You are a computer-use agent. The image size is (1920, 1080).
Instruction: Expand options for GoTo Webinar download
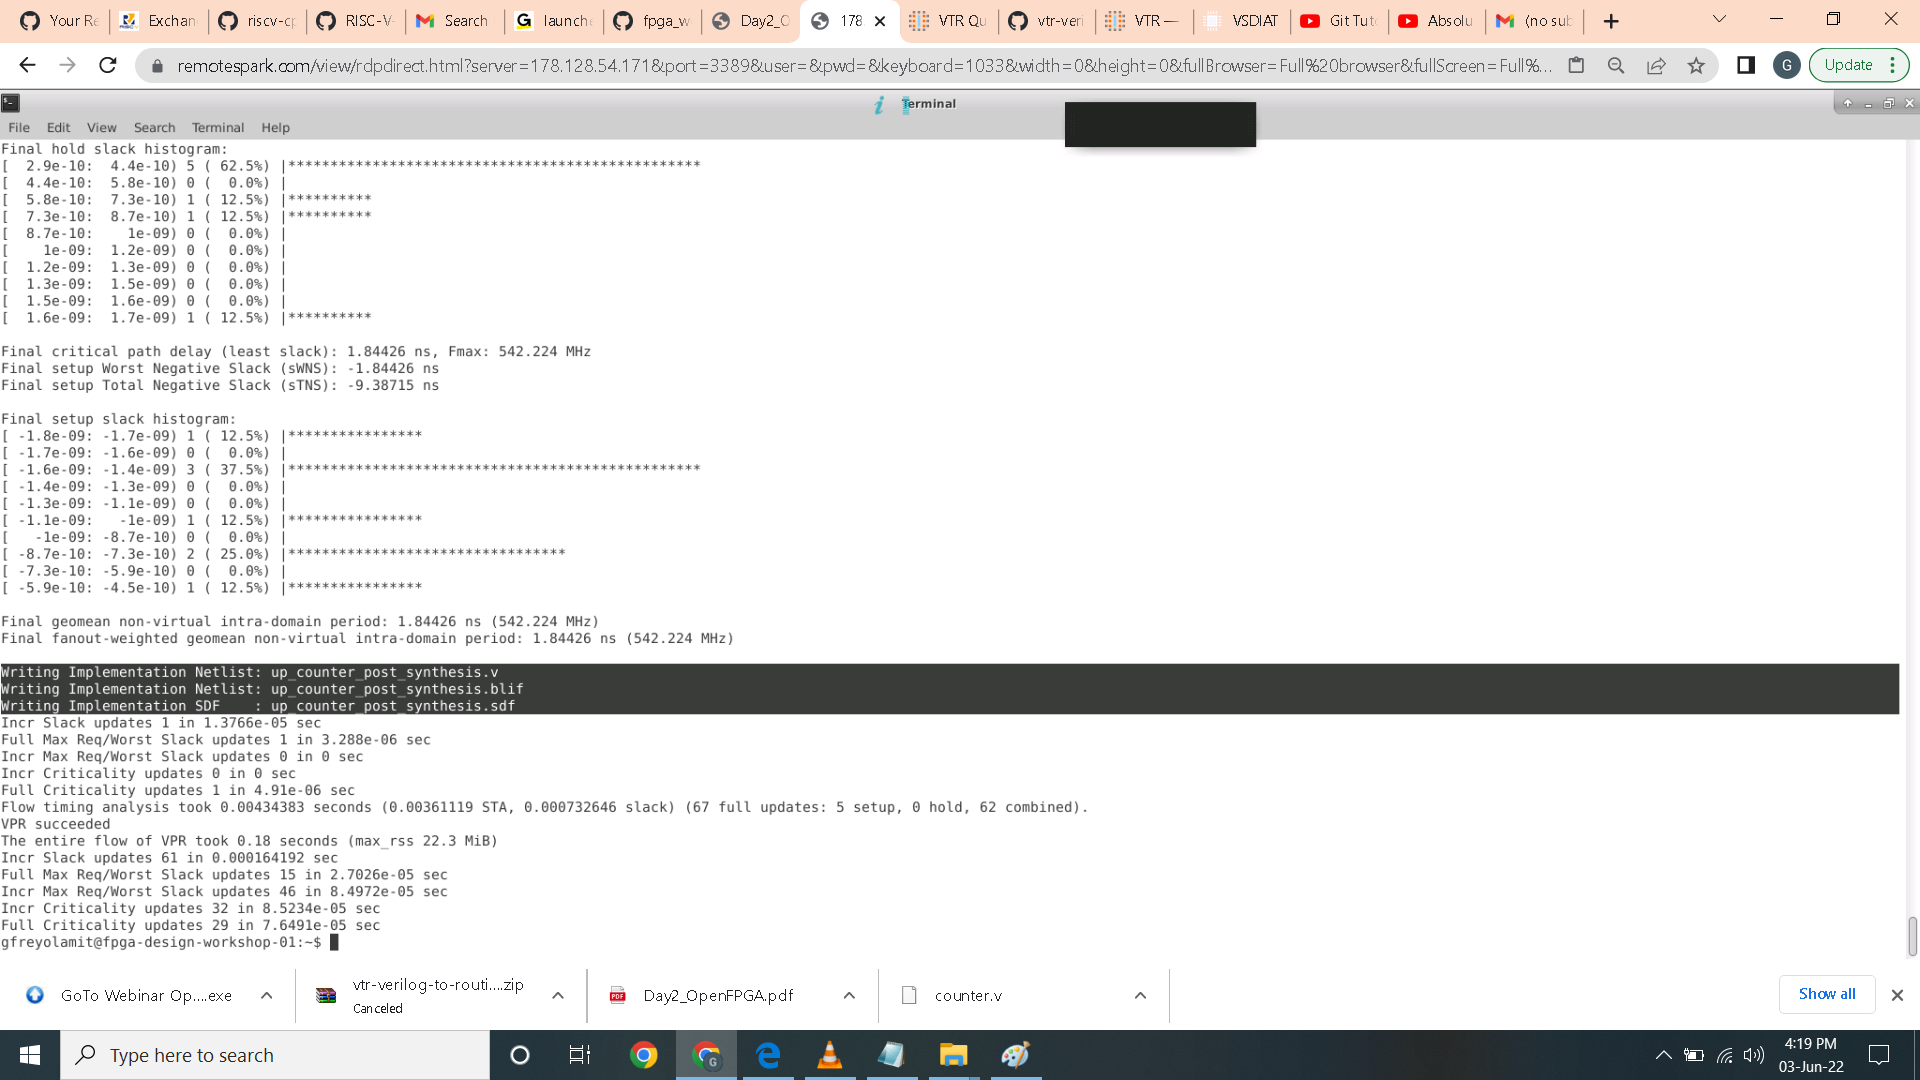point(266,995)
